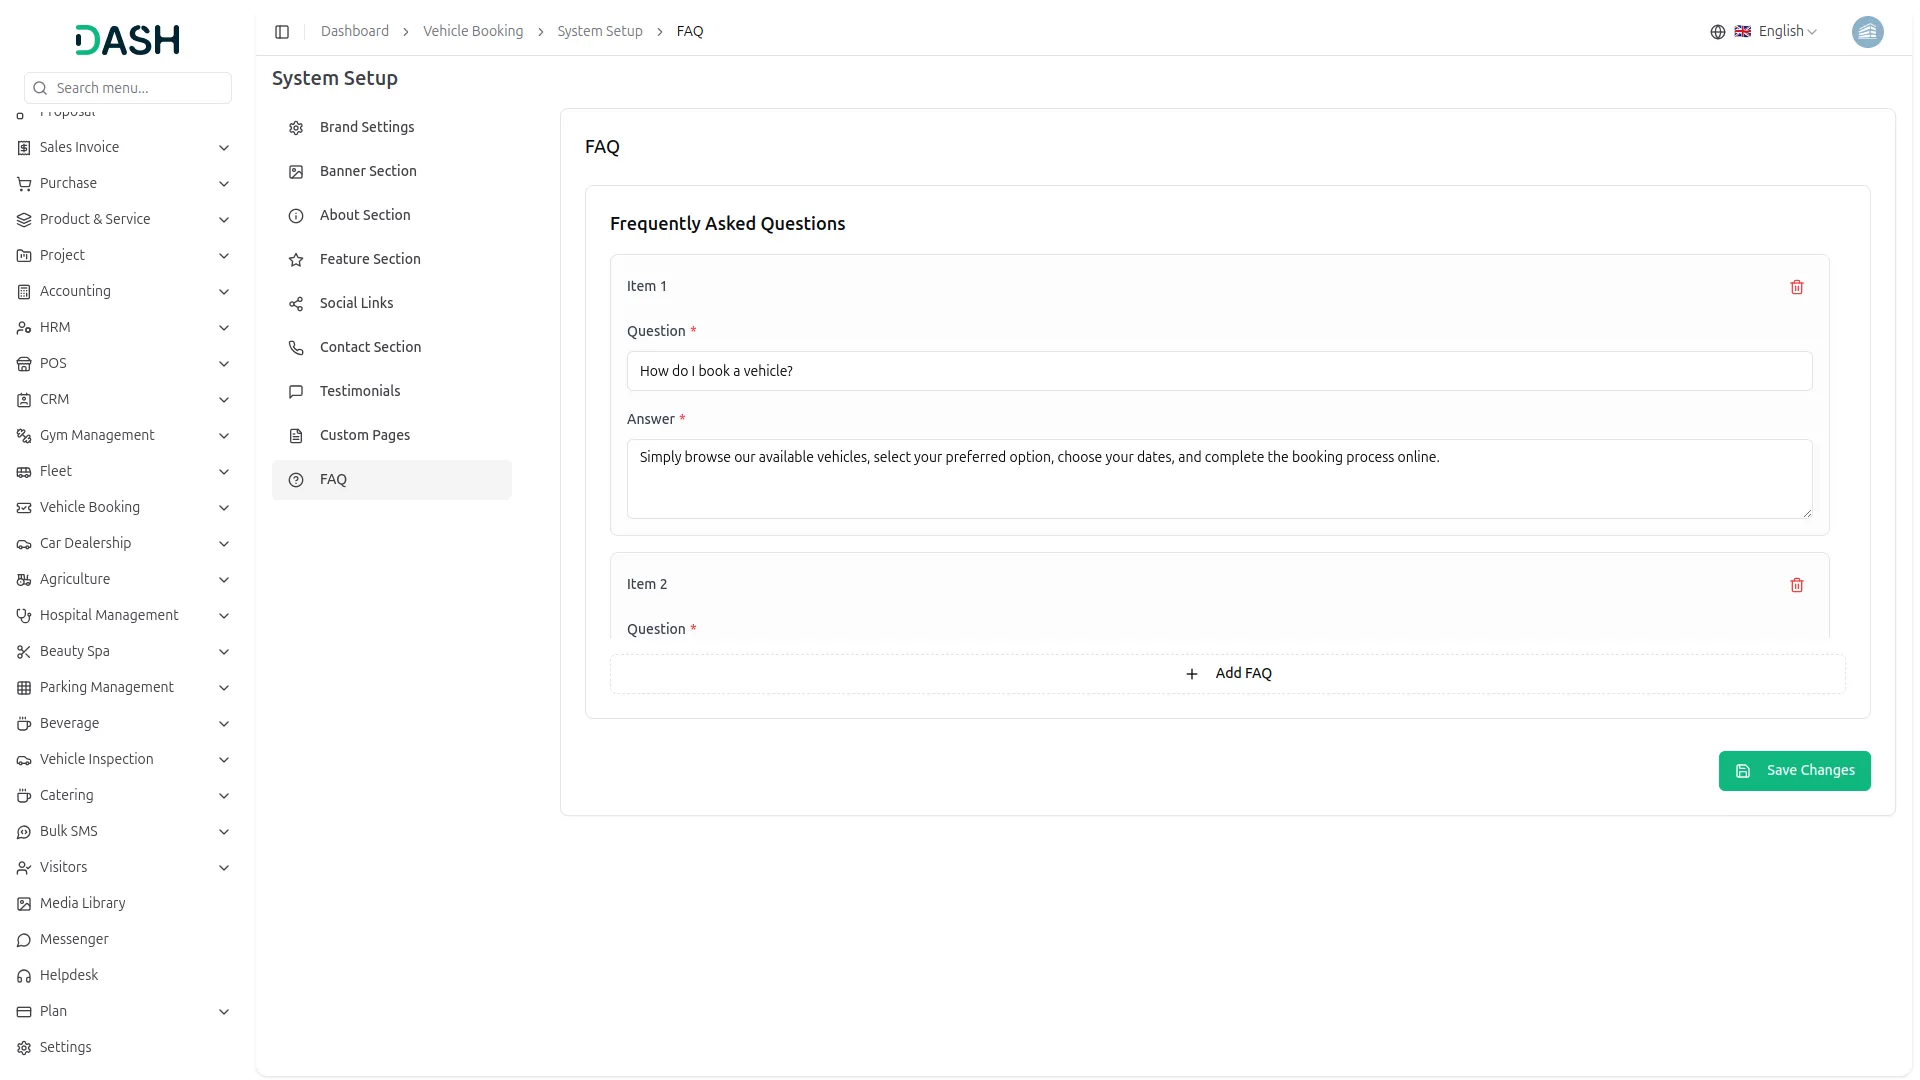Click the Social Links share icon

tap(296, 304)
